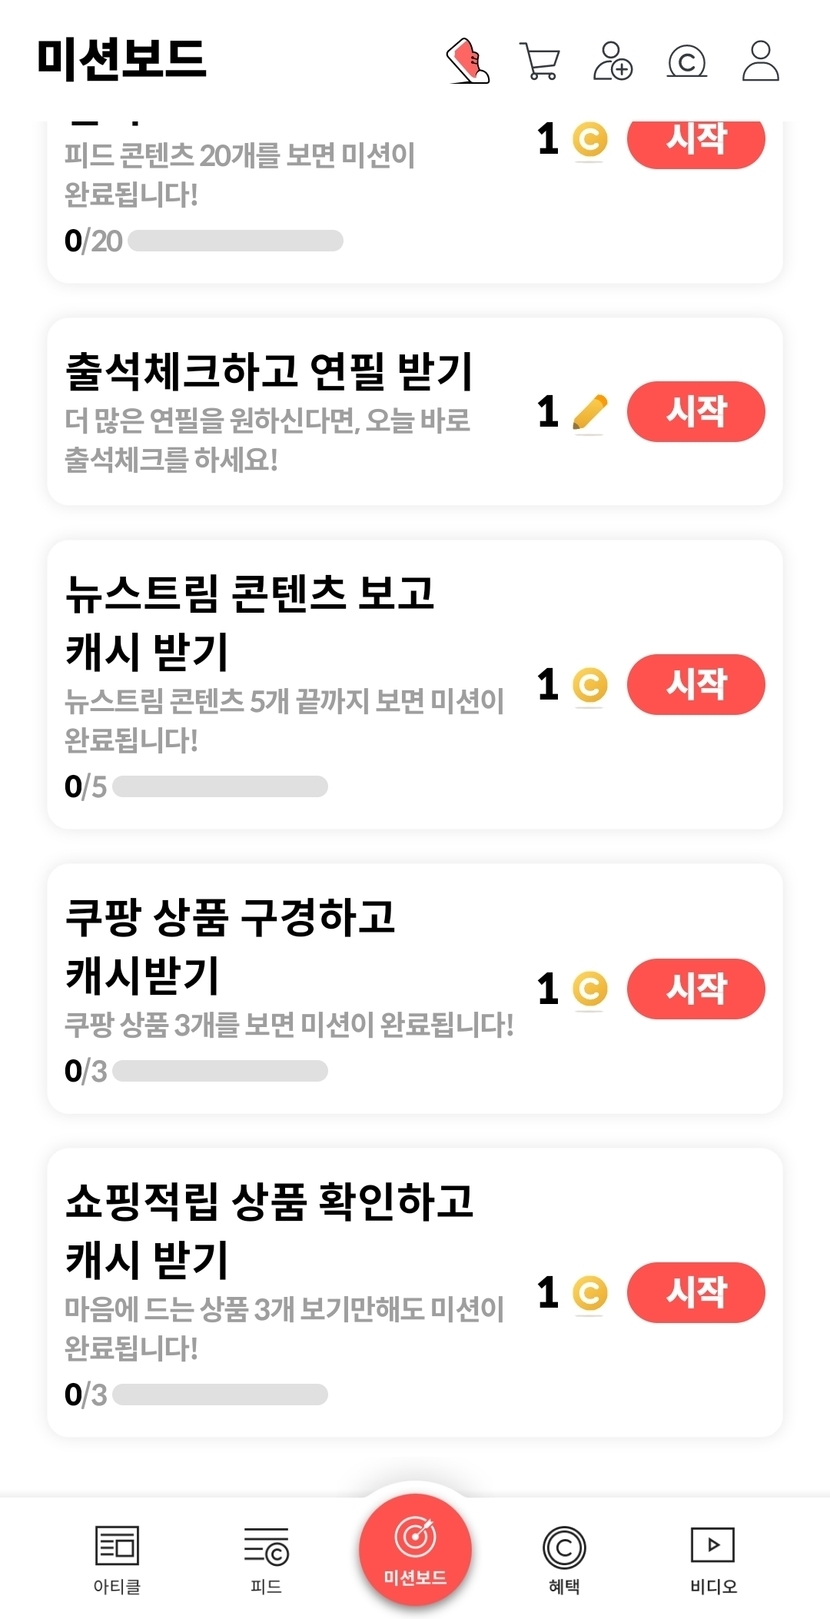Select the 미션보드 center tab
The height and width of the screenshot is (1619, 830).
tap(415, 1548)
